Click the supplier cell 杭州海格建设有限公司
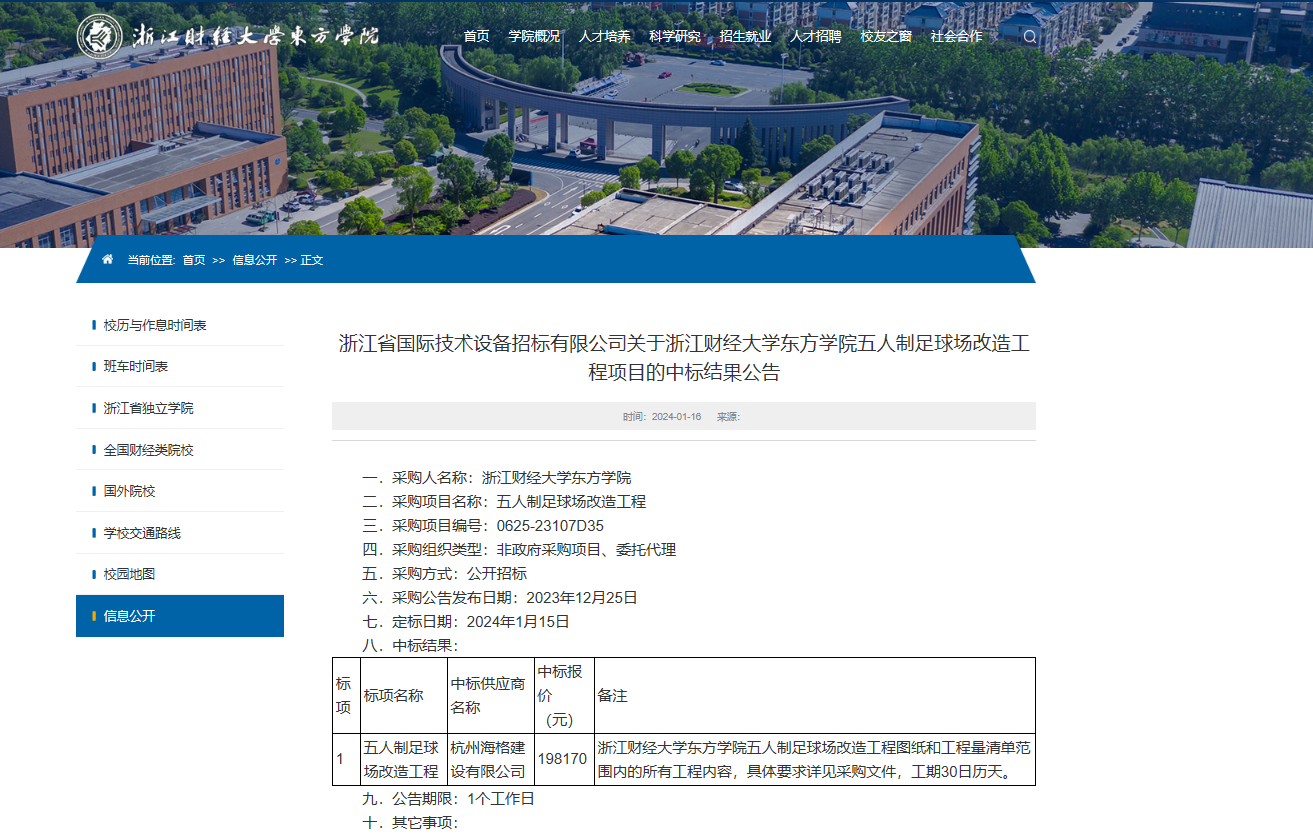The width and height of the screenshot is (1313, 838). 491,759
